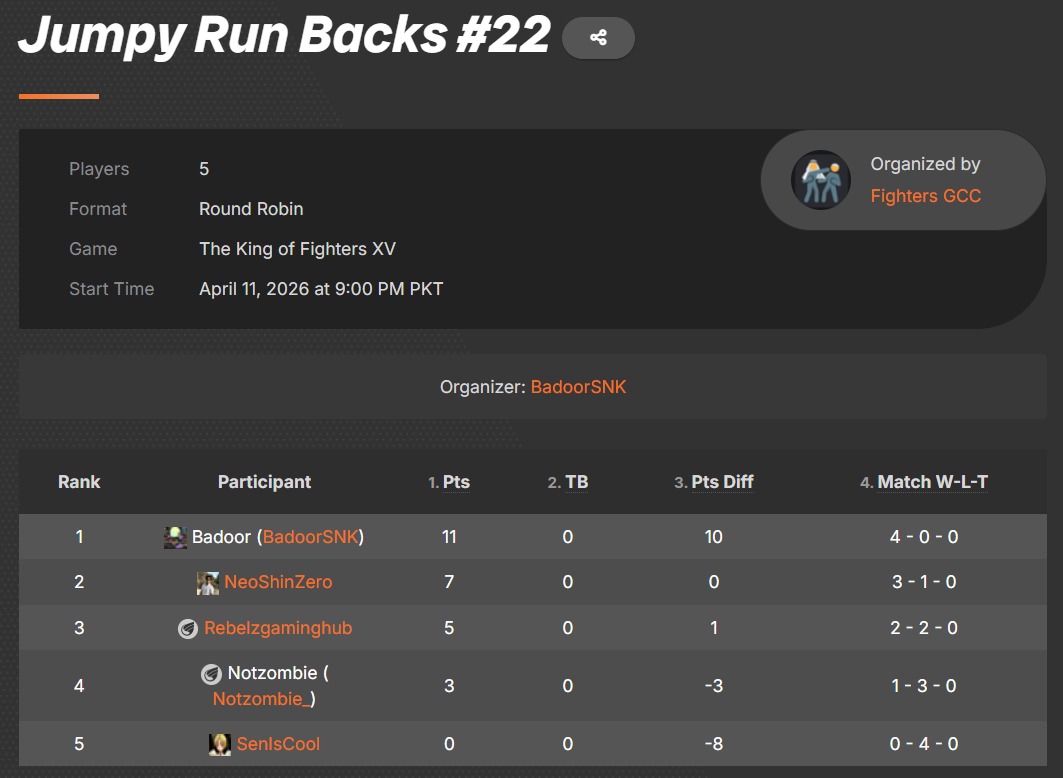
Task: Click the 0 - 4 - 0 match record
Action: 924,744
